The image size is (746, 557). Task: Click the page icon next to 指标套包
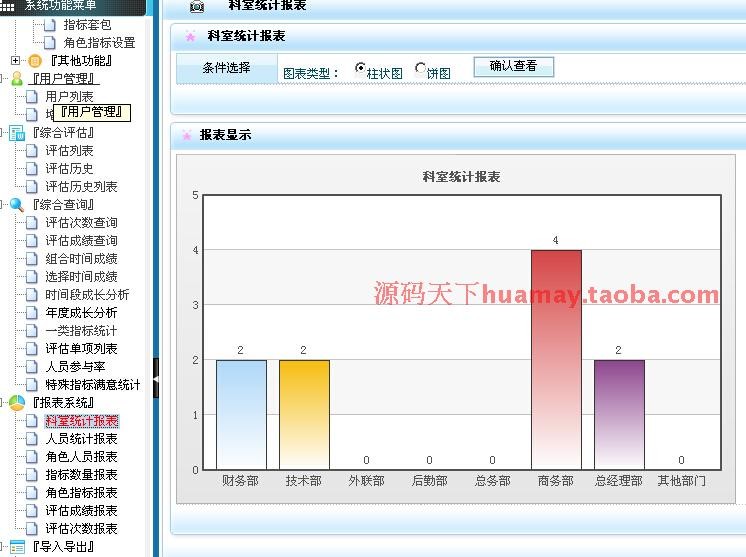coord(50,25)
